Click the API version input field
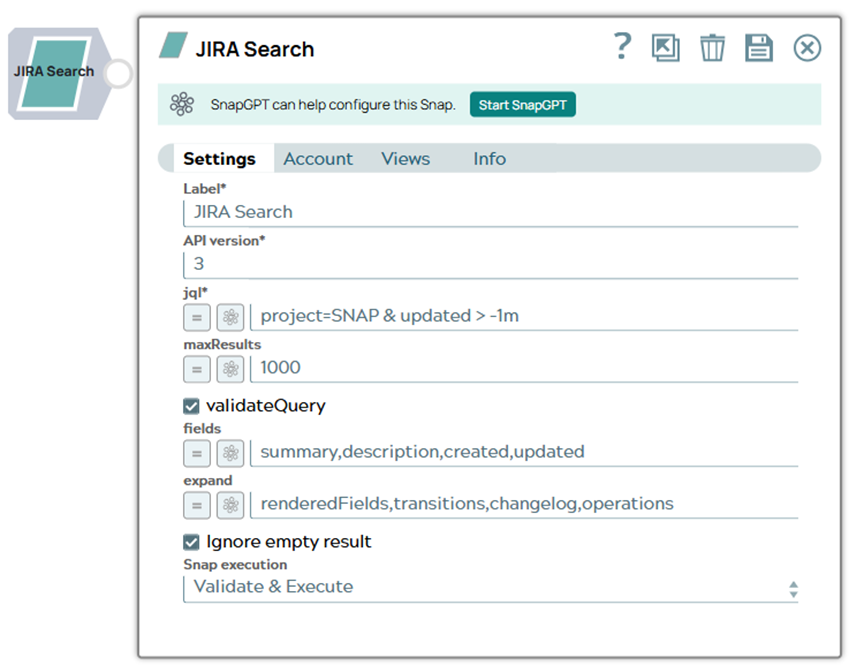Viewport: 849px width, 665px height. pos(491,264)
